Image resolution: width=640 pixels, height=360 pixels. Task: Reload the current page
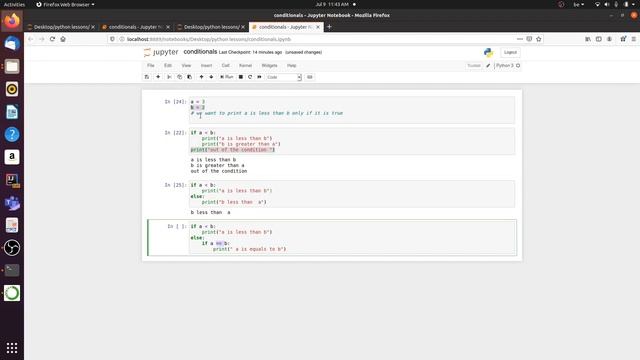click(52, 39)
